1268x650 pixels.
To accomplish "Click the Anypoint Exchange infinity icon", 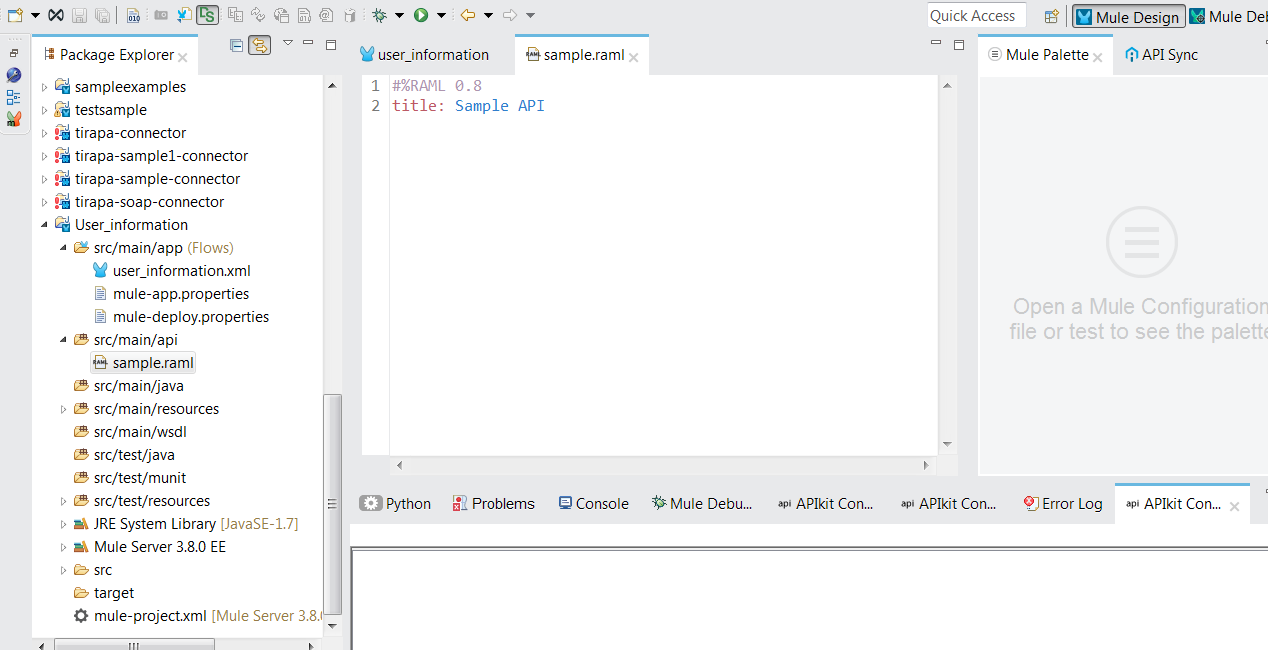I will (x=56, y=15).
